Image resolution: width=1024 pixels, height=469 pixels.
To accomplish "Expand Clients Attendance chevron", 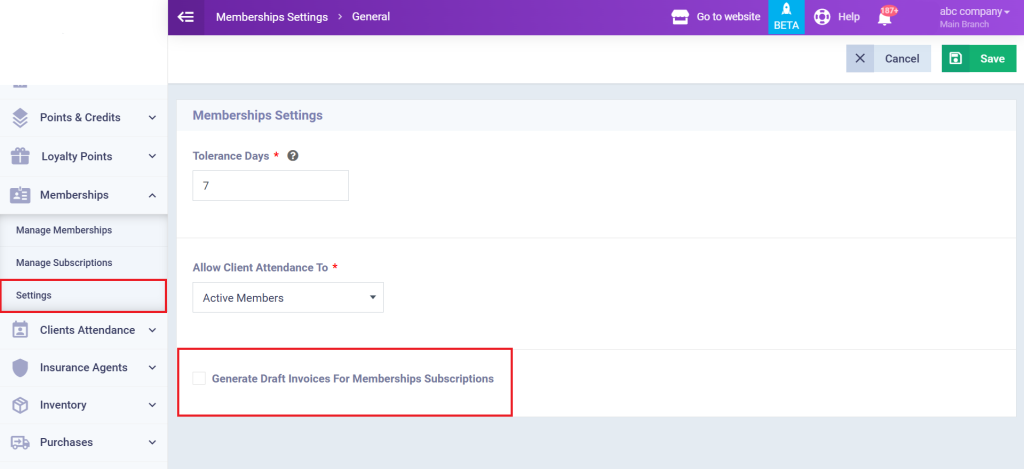I will (x=152, y=330).
